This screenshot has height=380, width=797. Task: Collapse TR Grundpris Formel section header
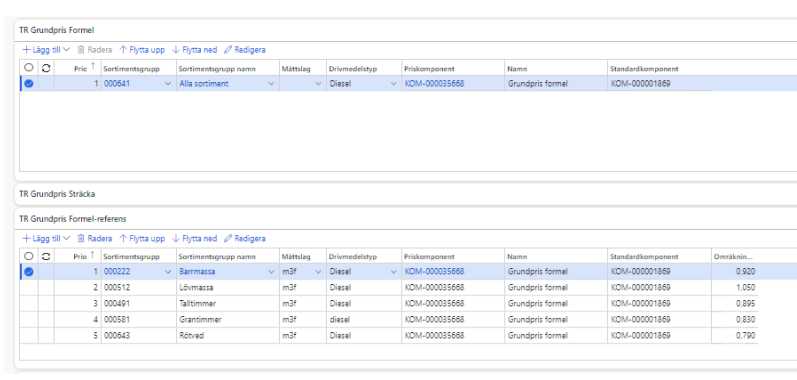click(56, 30)
